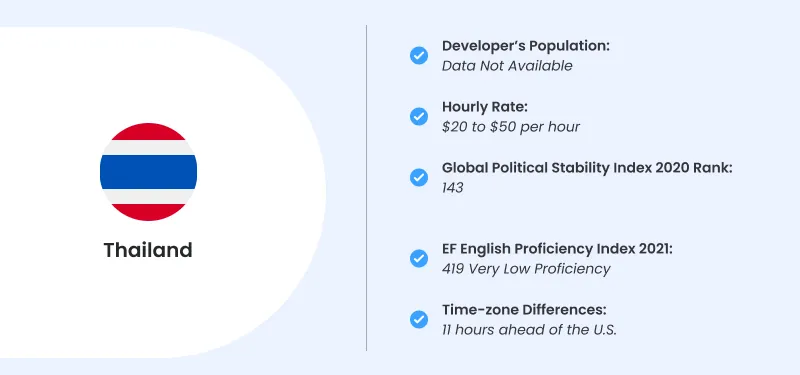Click checkmark beside Time-zone Differences
Viewport: 800px width, 375px height.
tap(419, 320)
